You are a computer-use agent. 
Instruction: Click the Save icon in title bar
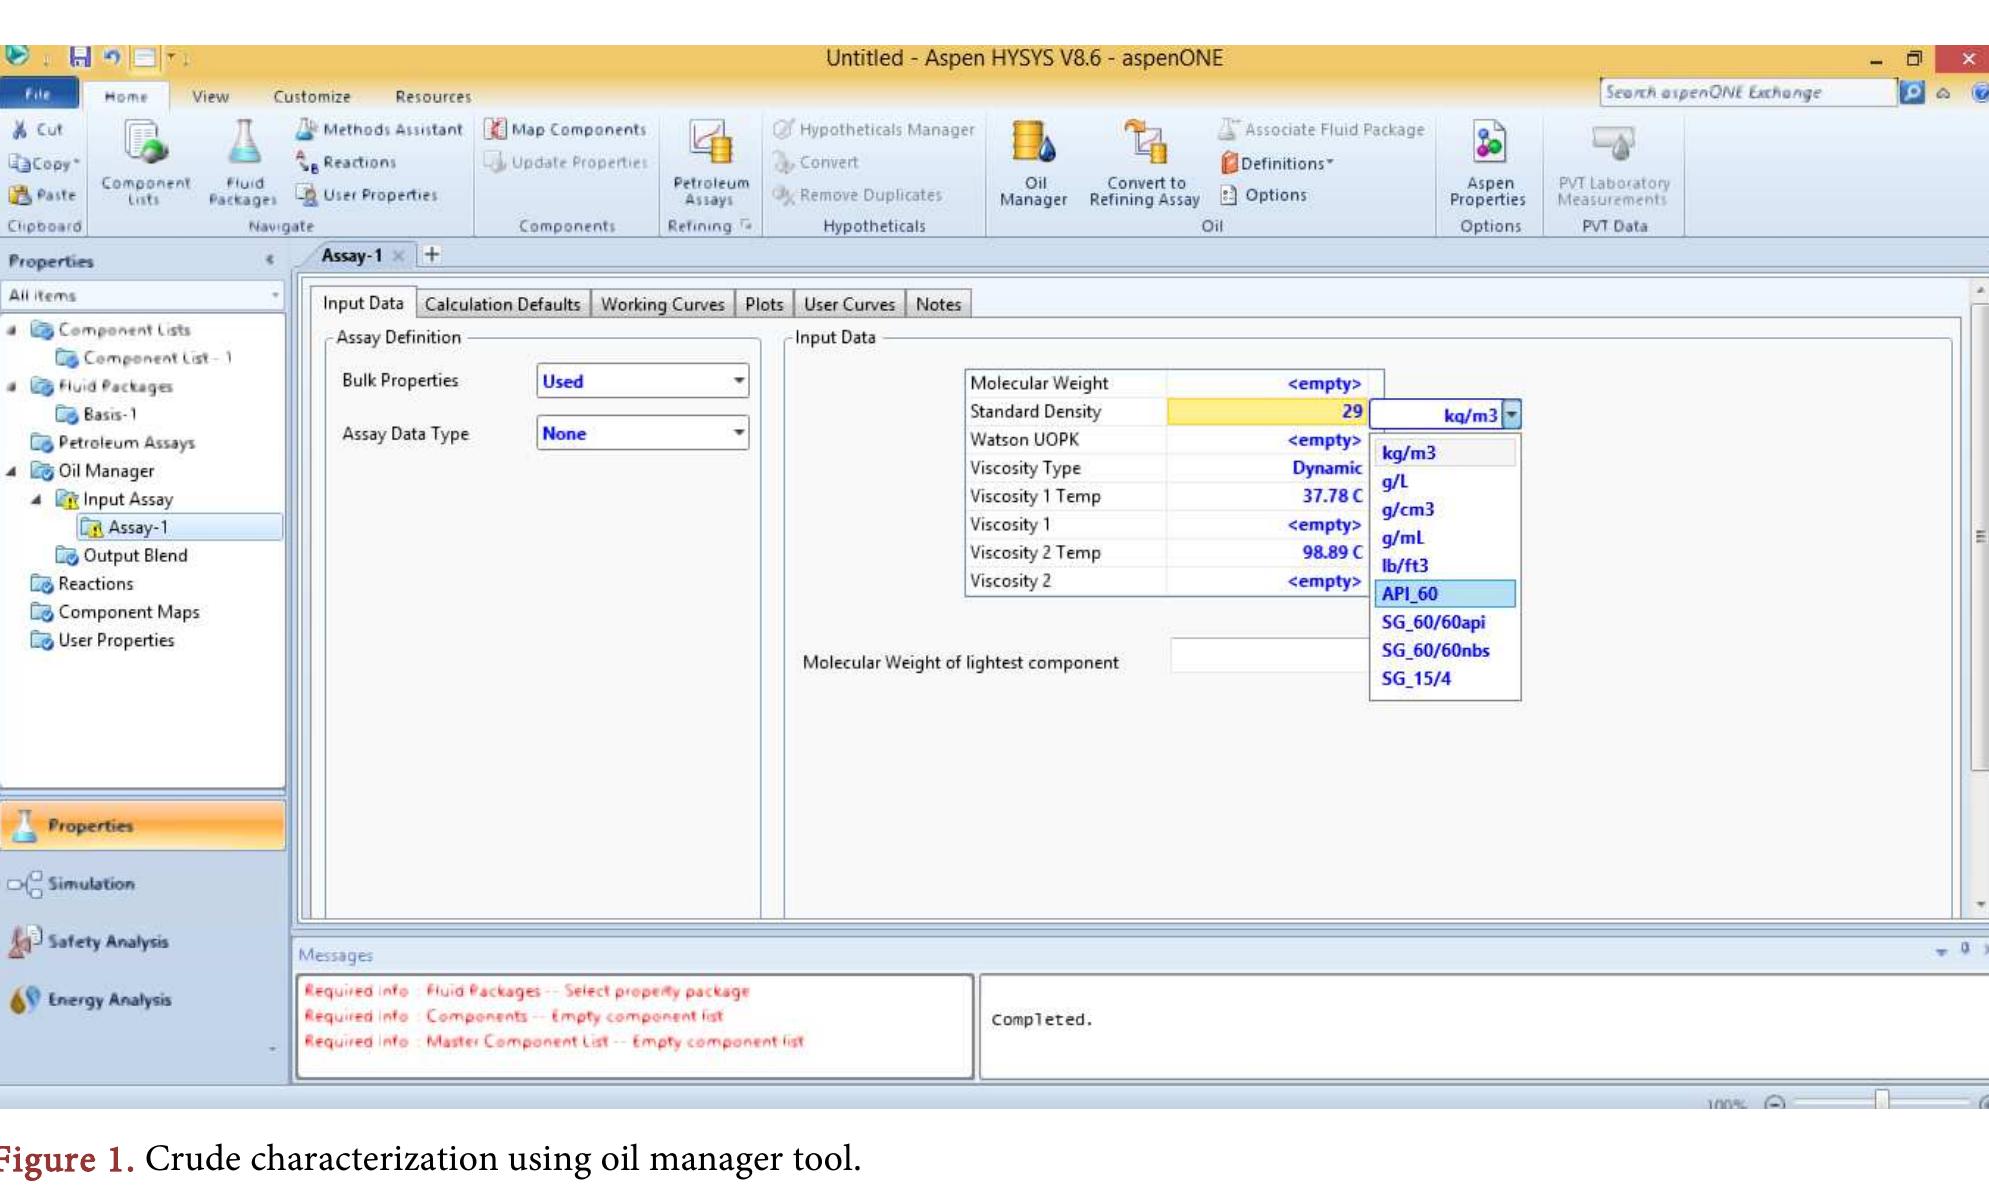[x=80, y=57]
